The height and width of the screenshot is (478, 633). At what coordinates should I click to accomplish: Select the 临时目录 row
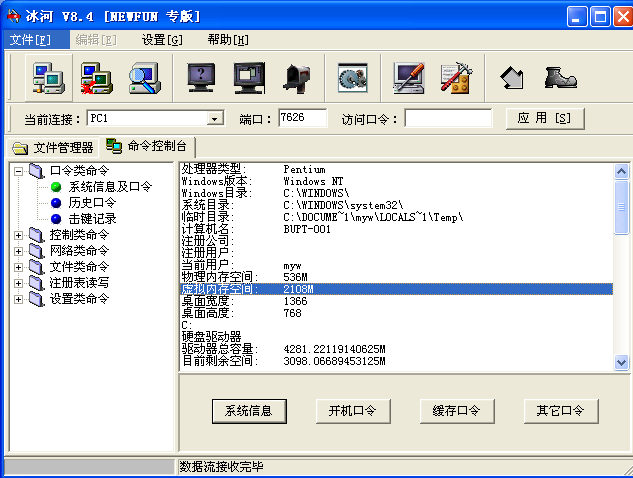pos(396,217)
